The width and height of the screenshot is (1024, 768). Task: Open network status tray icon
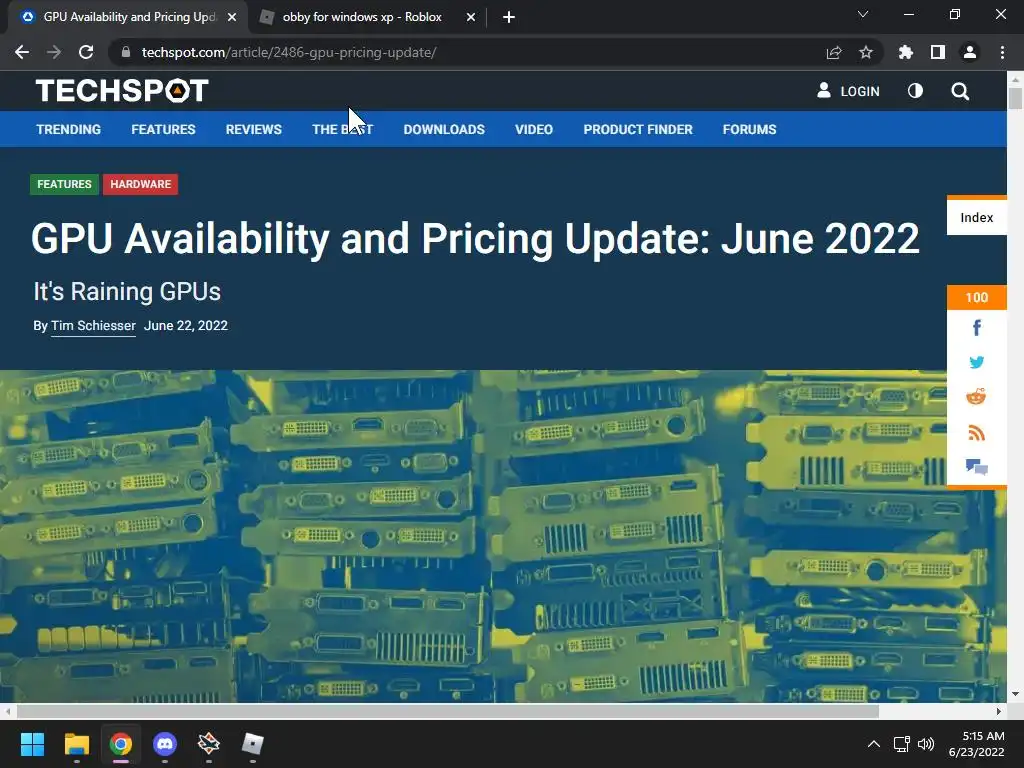(902, 744)
